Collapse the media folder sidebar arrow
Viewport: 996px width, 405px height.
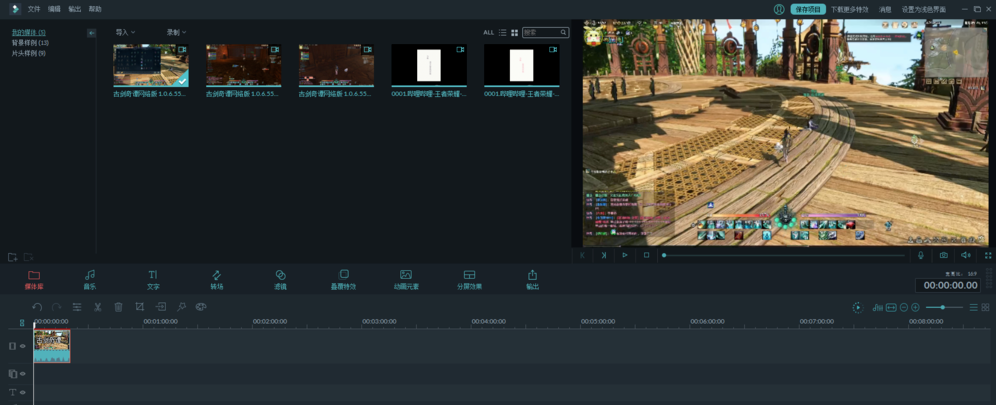point(91,33)
